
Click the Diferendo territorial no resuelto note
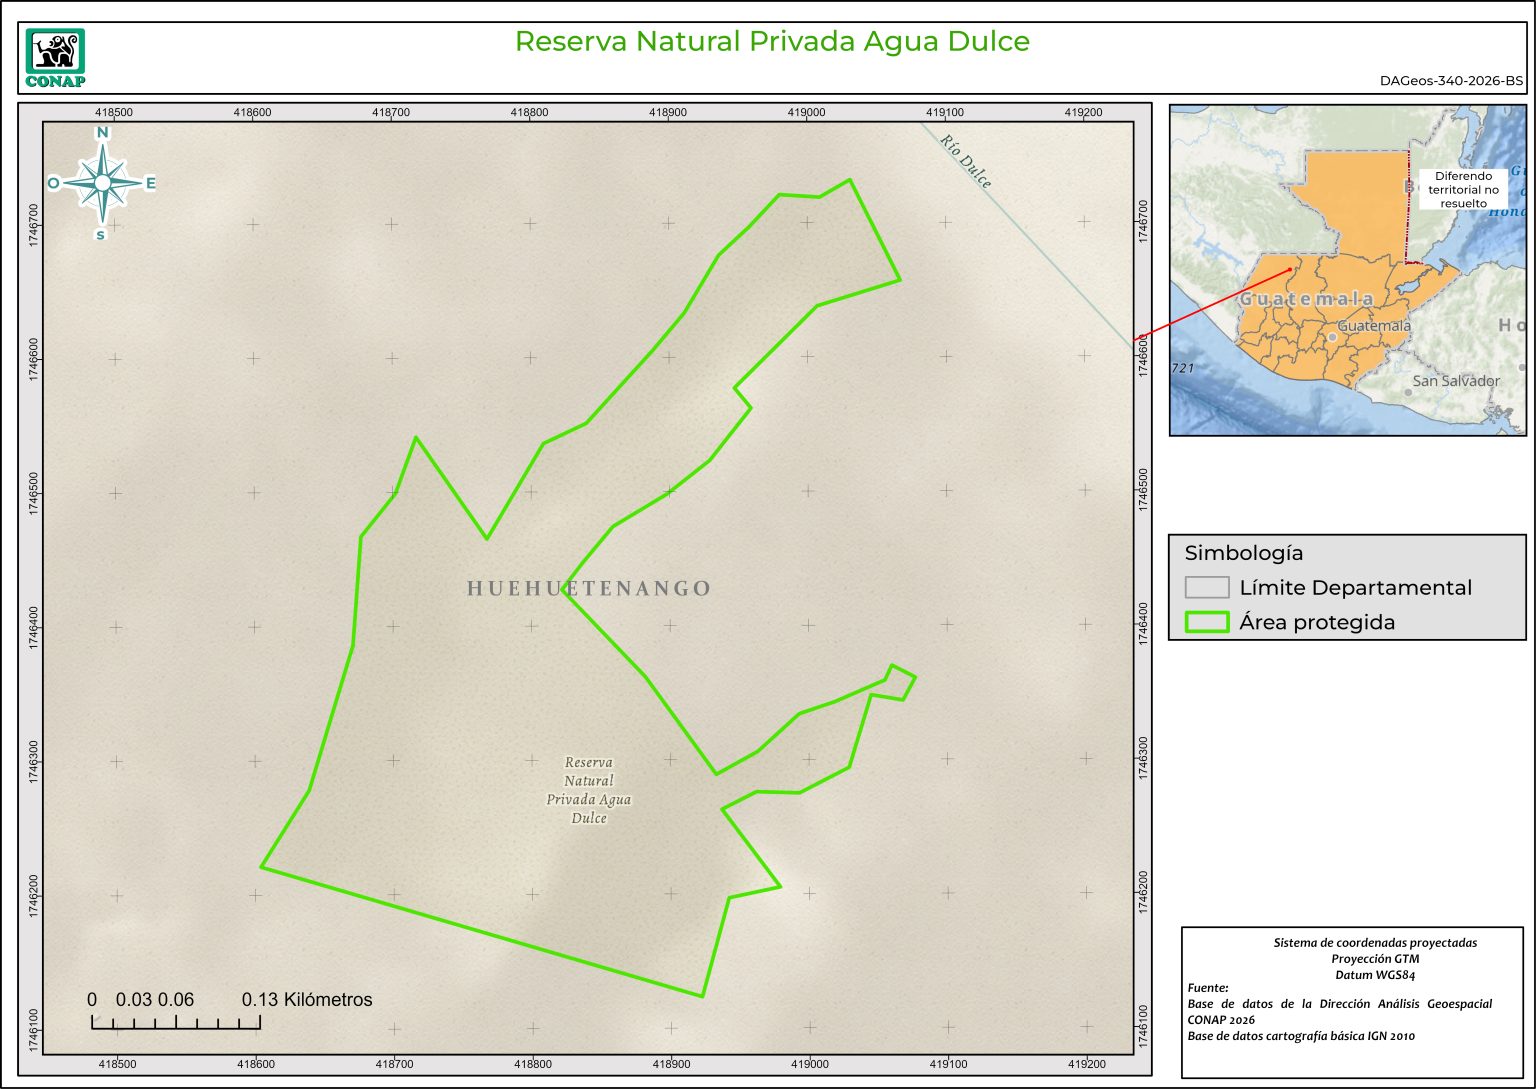pos(1463,189)
